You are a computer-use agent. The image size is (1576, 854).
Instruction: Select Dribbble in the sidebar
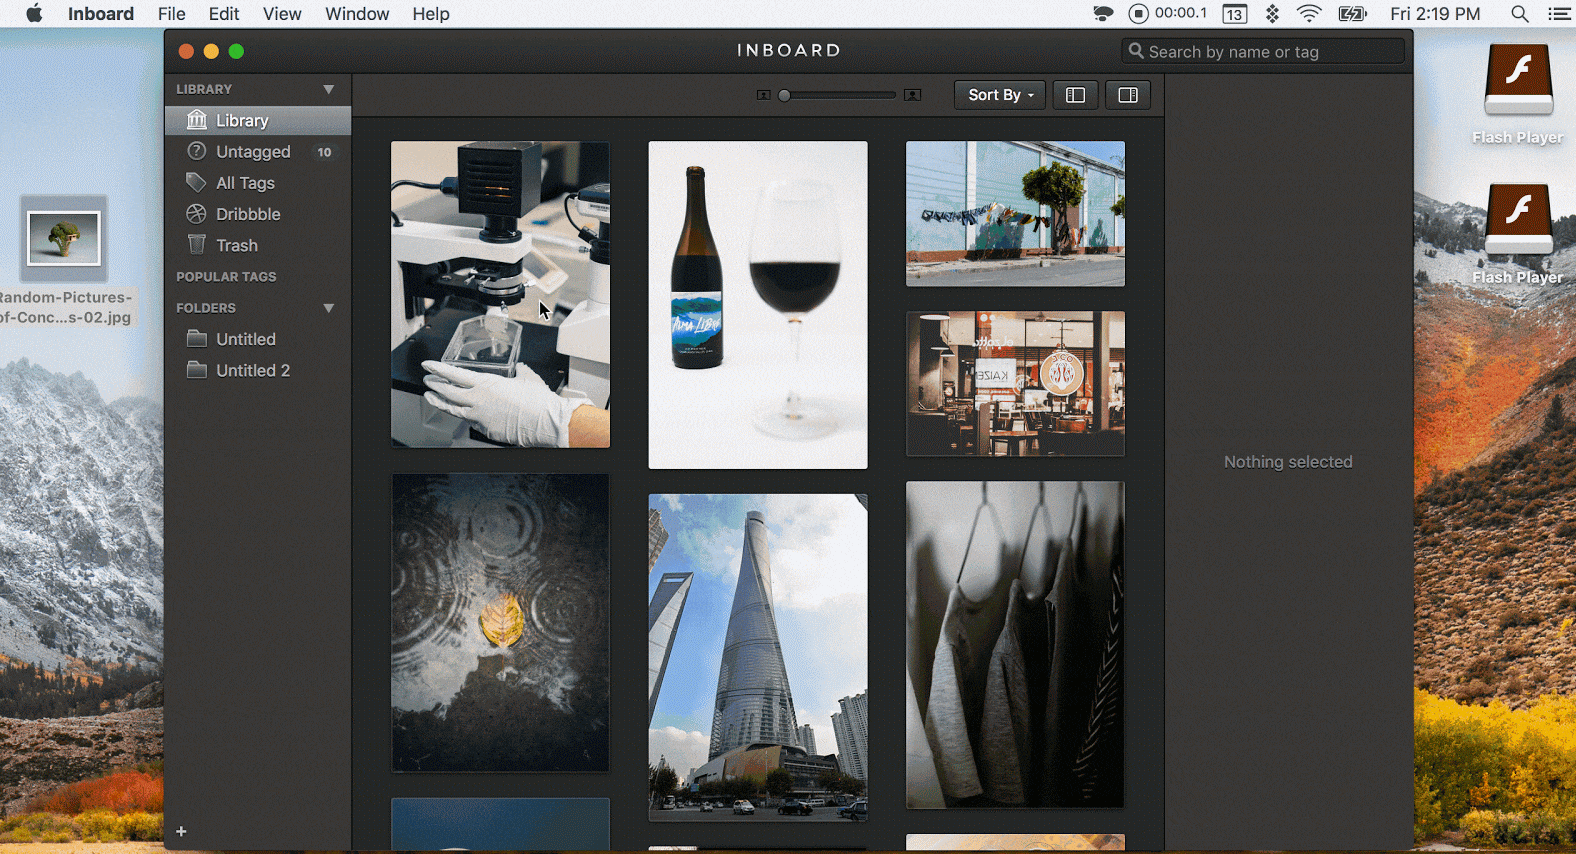(258, 214)
